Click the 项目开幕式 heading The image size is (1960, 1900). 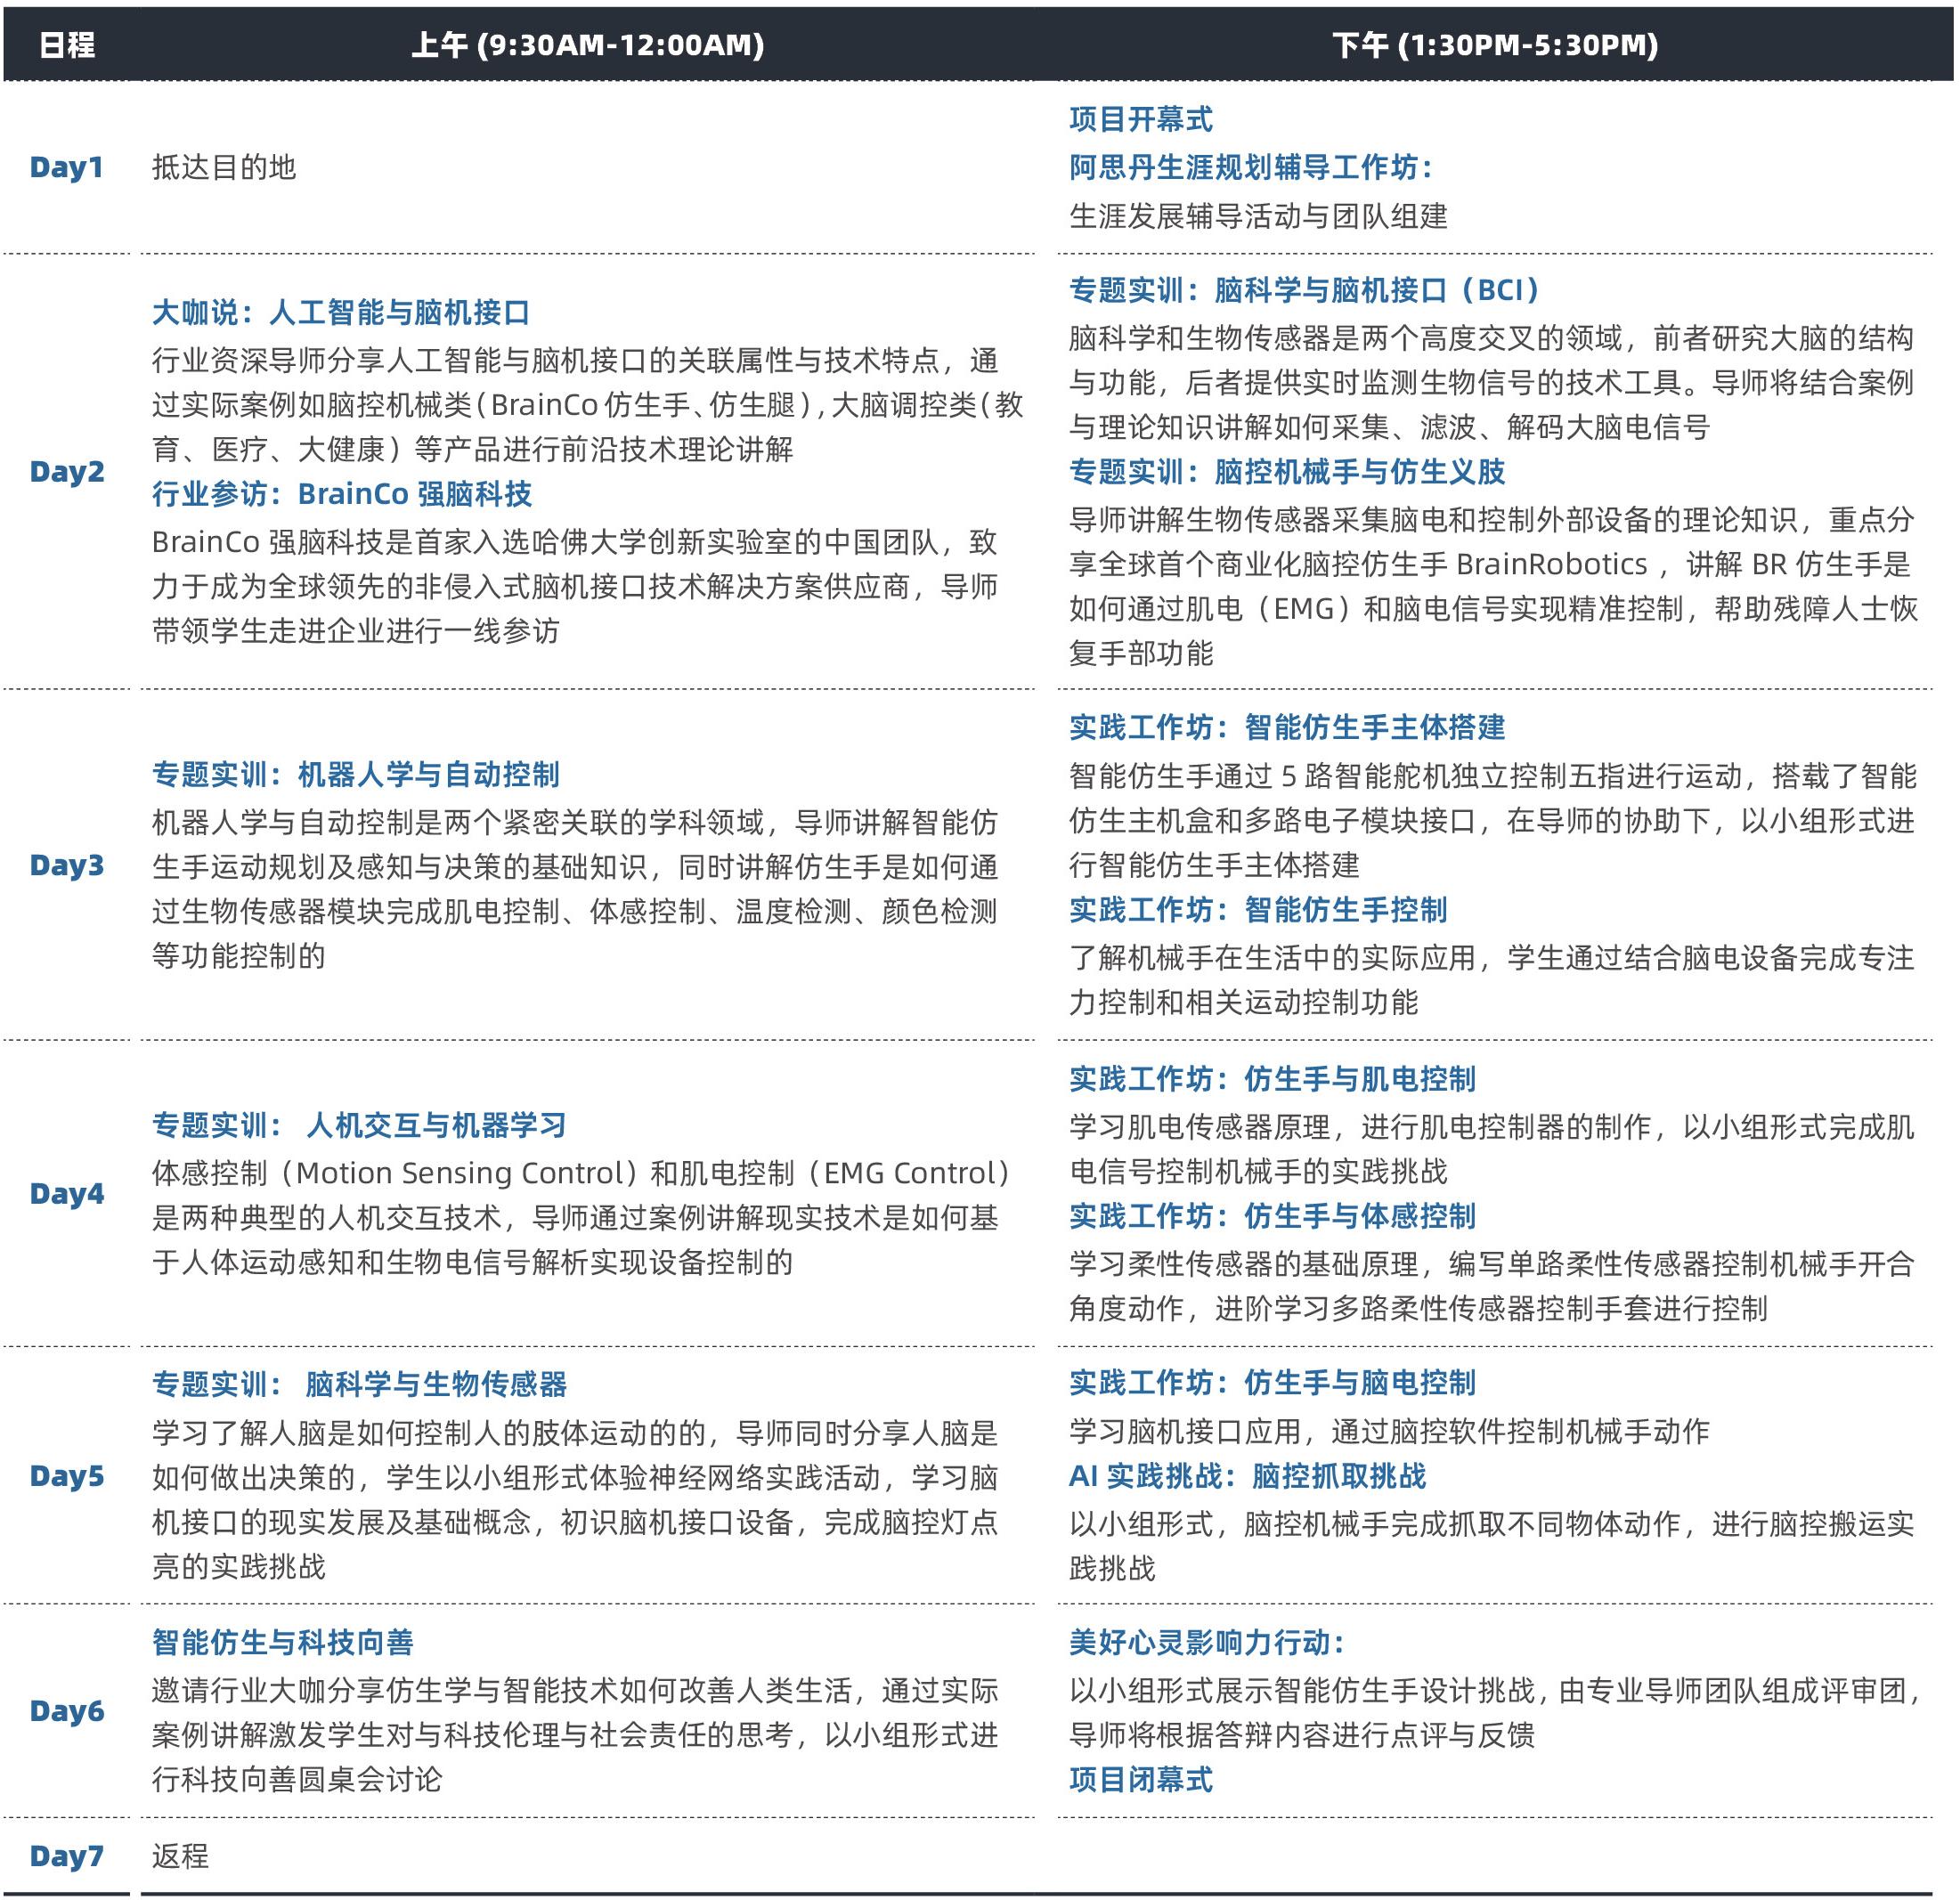1141,120
